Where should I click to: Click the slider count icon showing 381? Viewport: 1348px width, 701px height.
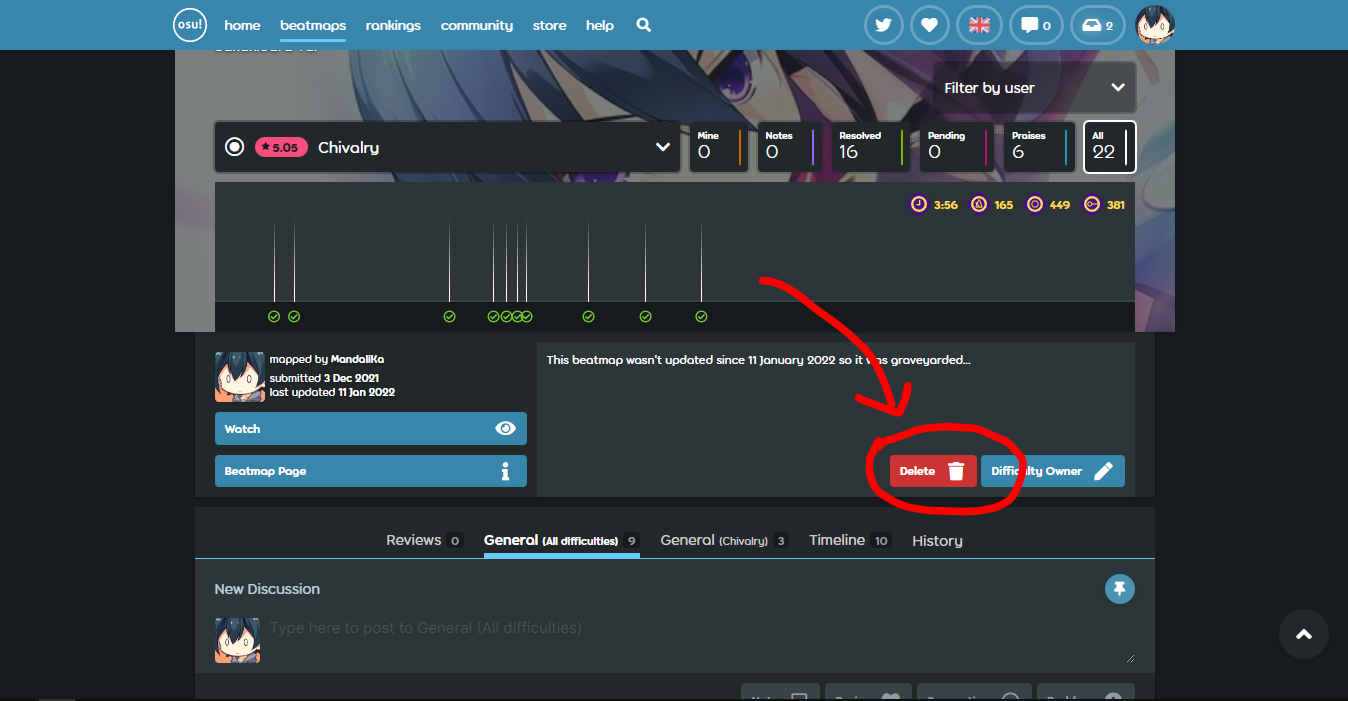[x=1092, y=204]
